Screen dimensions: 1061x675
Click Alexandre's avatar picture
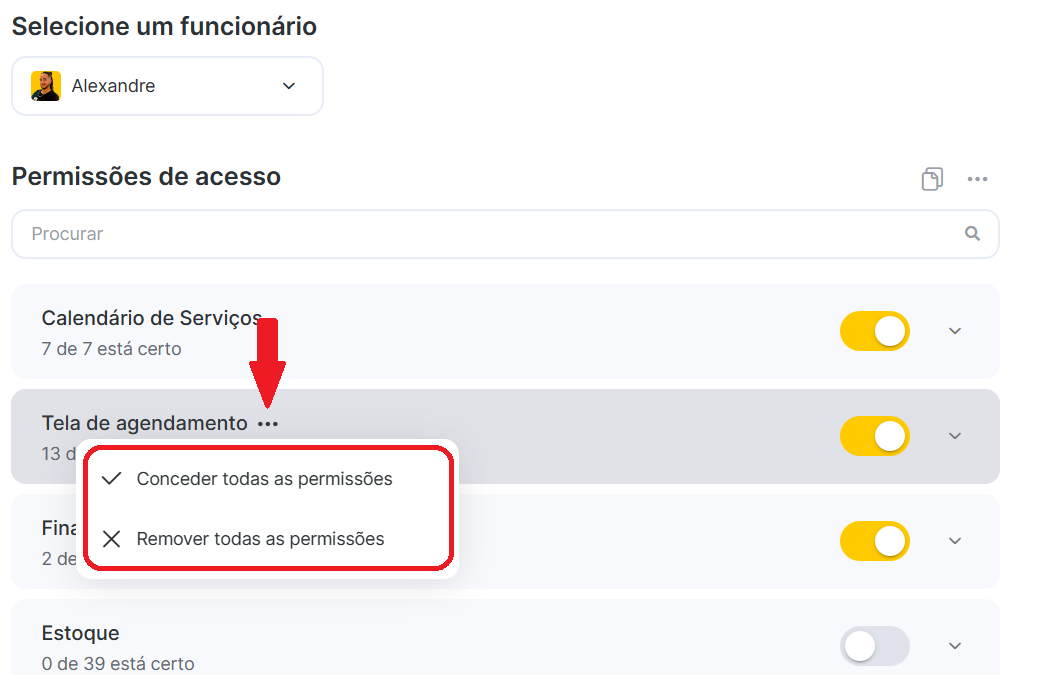[x=46, y=86]
